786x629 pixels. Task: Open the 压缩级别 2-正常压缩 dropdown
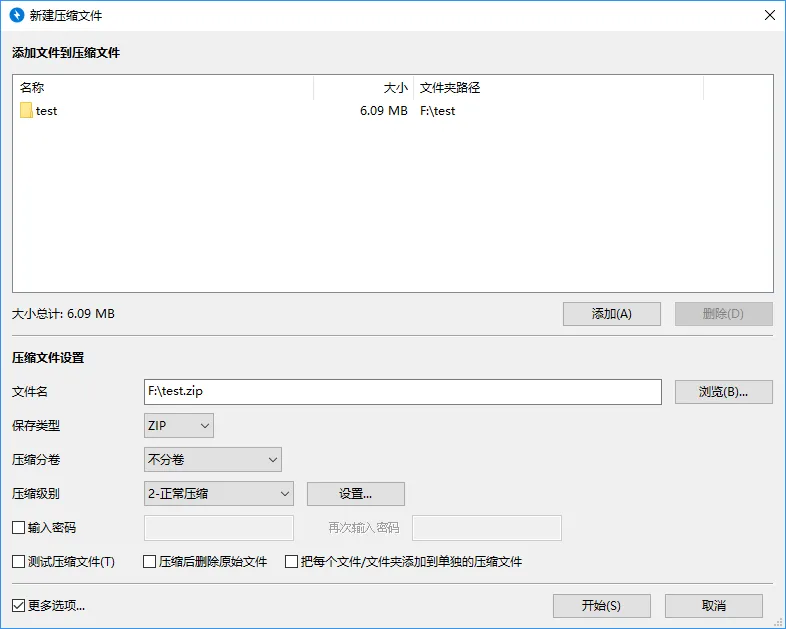(219, 493)
